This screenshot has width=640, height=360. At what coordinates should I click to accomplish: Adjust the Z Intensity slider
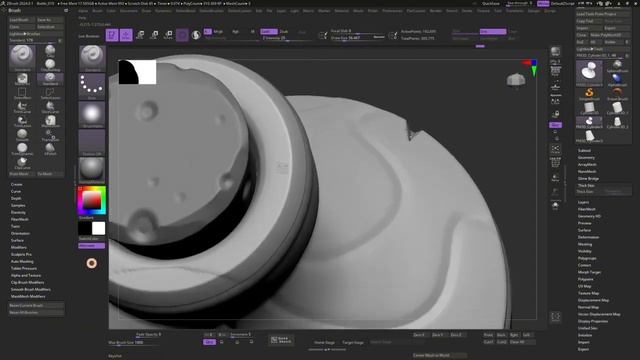coord(286,38)
